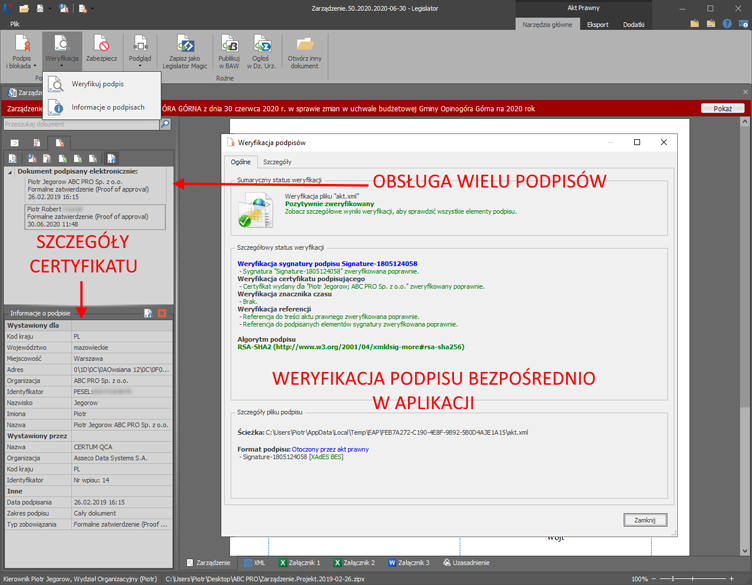Select the Piotr Robert signature entry
Screen dimensions: 752x585
(x=95, y=217)
